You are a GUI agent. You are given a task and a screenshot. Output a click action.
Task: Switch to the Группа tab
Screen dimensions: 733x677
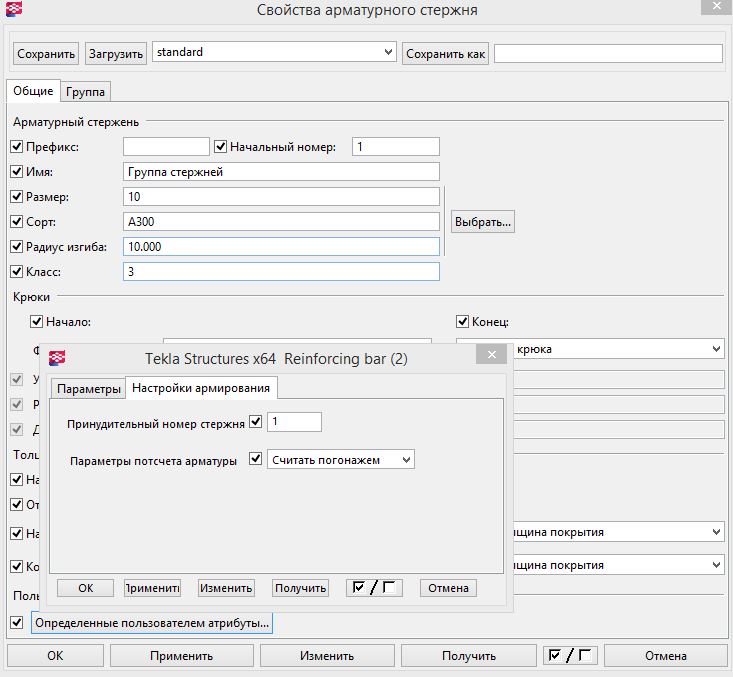click(86, 92)
